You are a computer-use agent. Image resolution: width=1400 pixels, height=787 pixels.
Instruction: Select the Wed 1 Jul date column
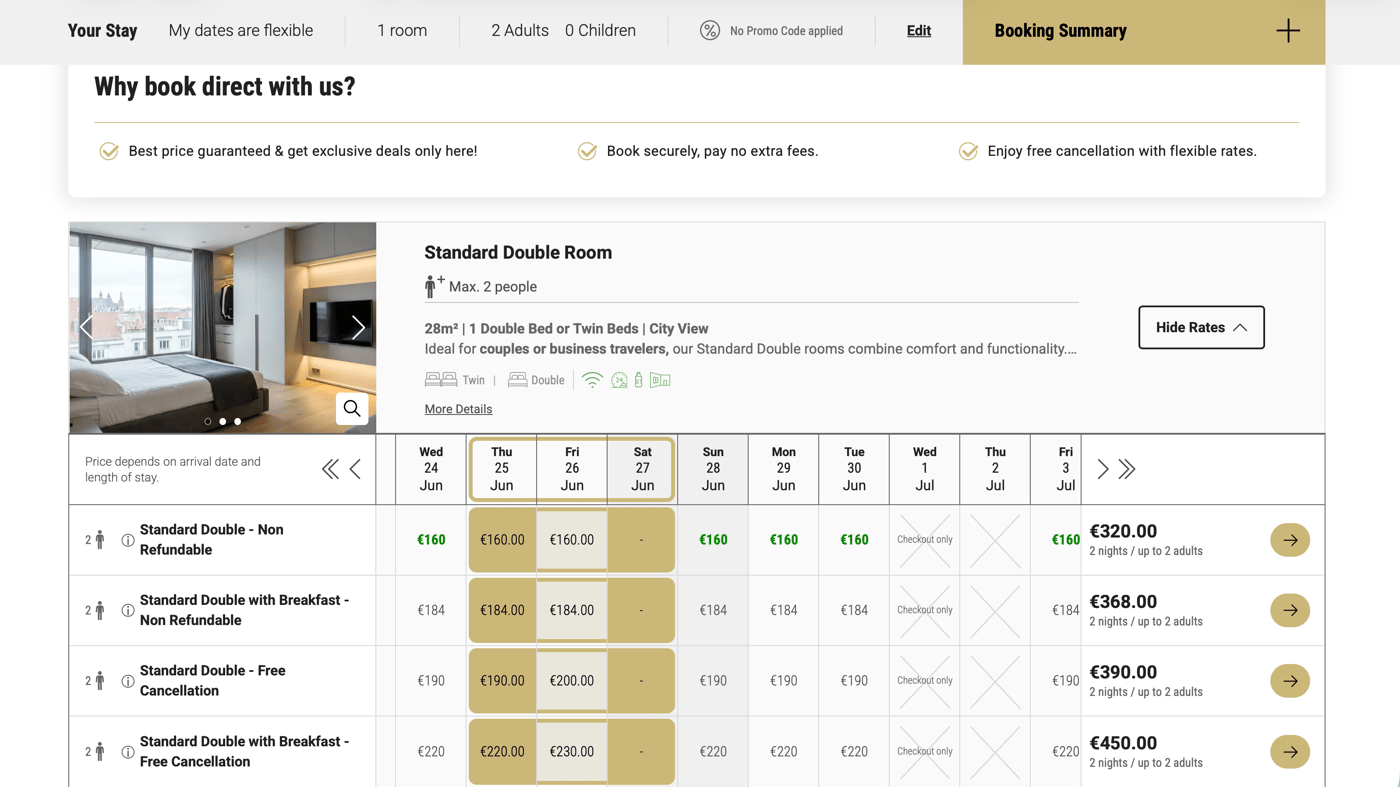point(925,469)
